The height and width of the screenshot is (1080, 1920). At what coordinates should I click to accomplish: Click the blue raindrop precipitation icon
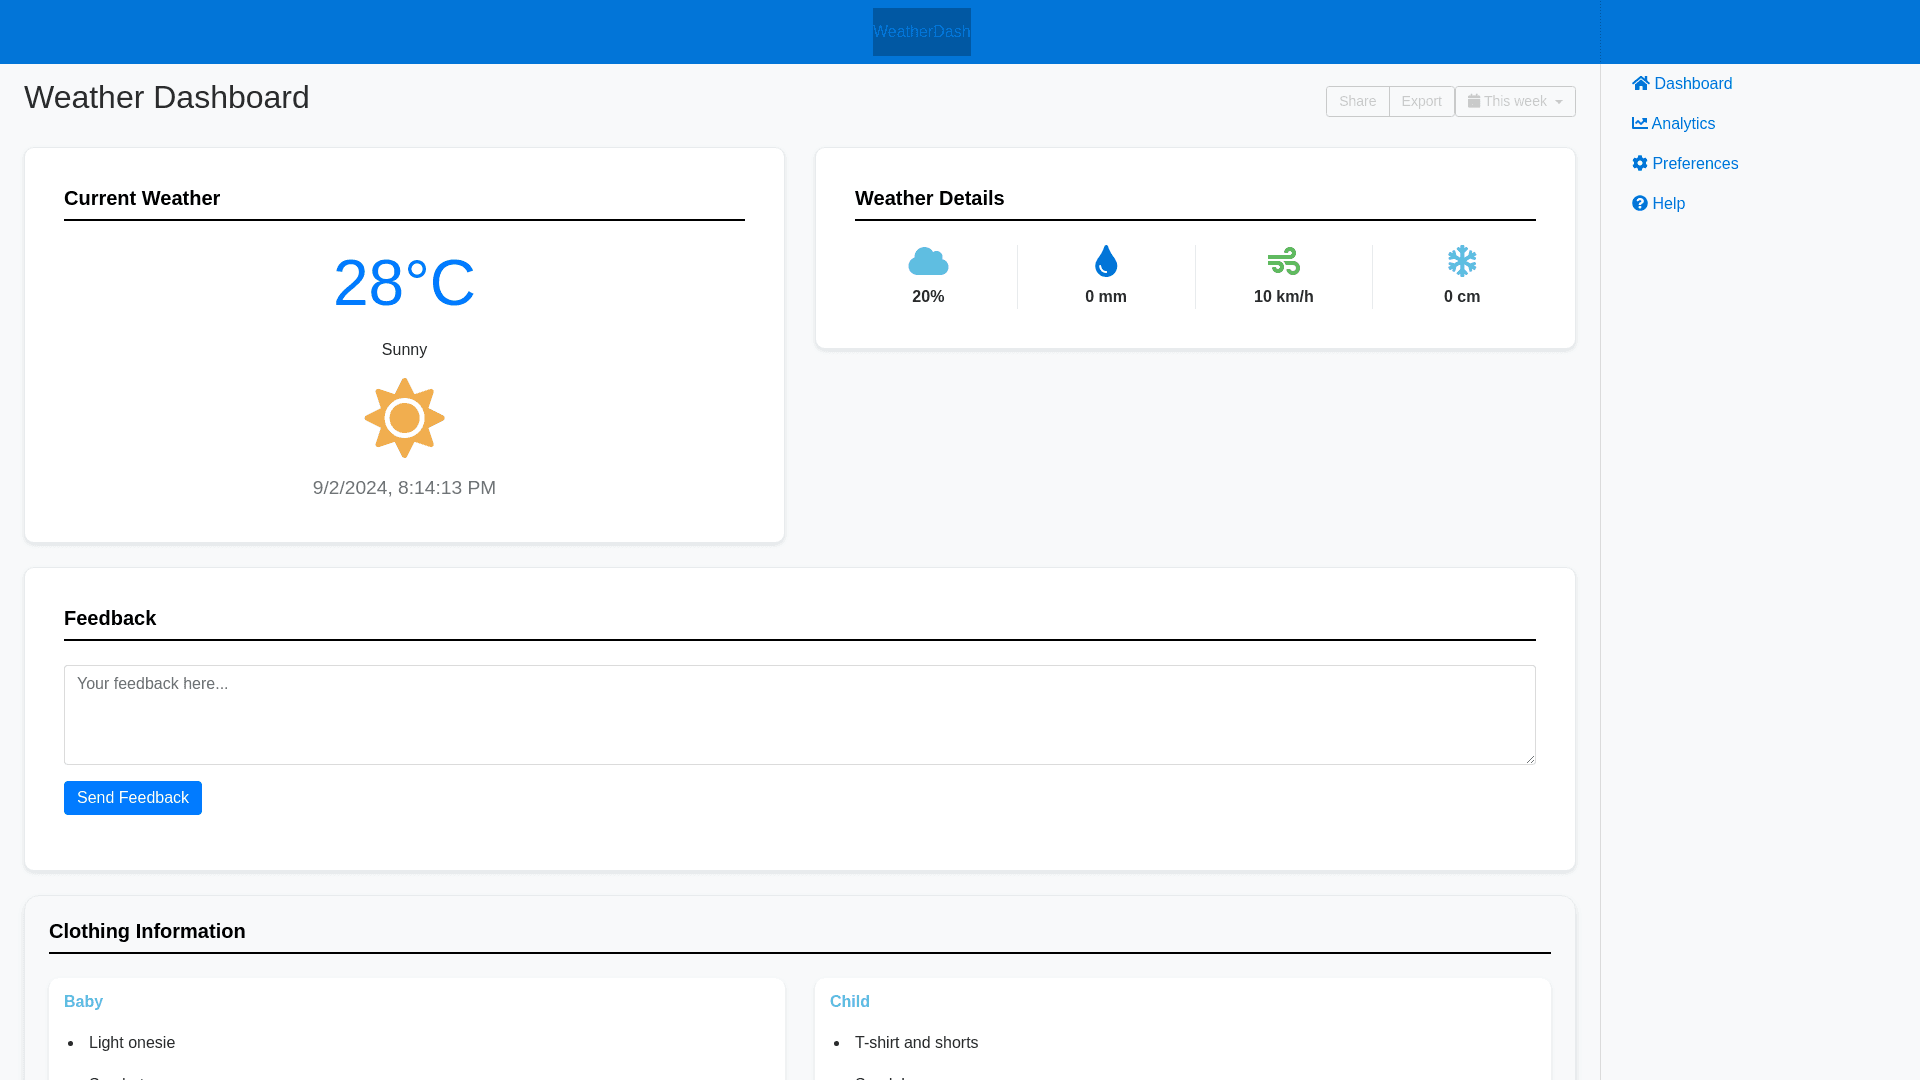(x=1106, y=262)
